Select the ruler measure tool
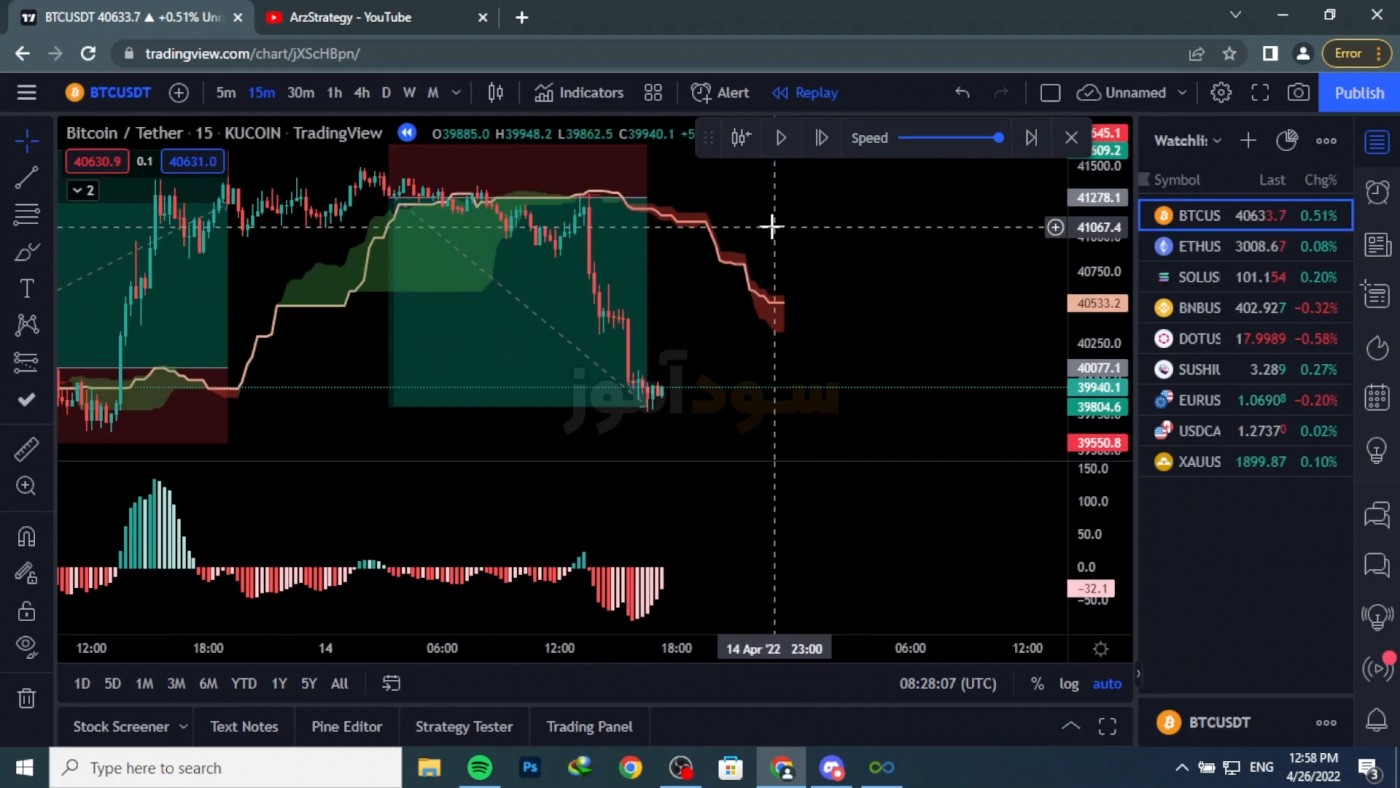 (x=27, y=449)
